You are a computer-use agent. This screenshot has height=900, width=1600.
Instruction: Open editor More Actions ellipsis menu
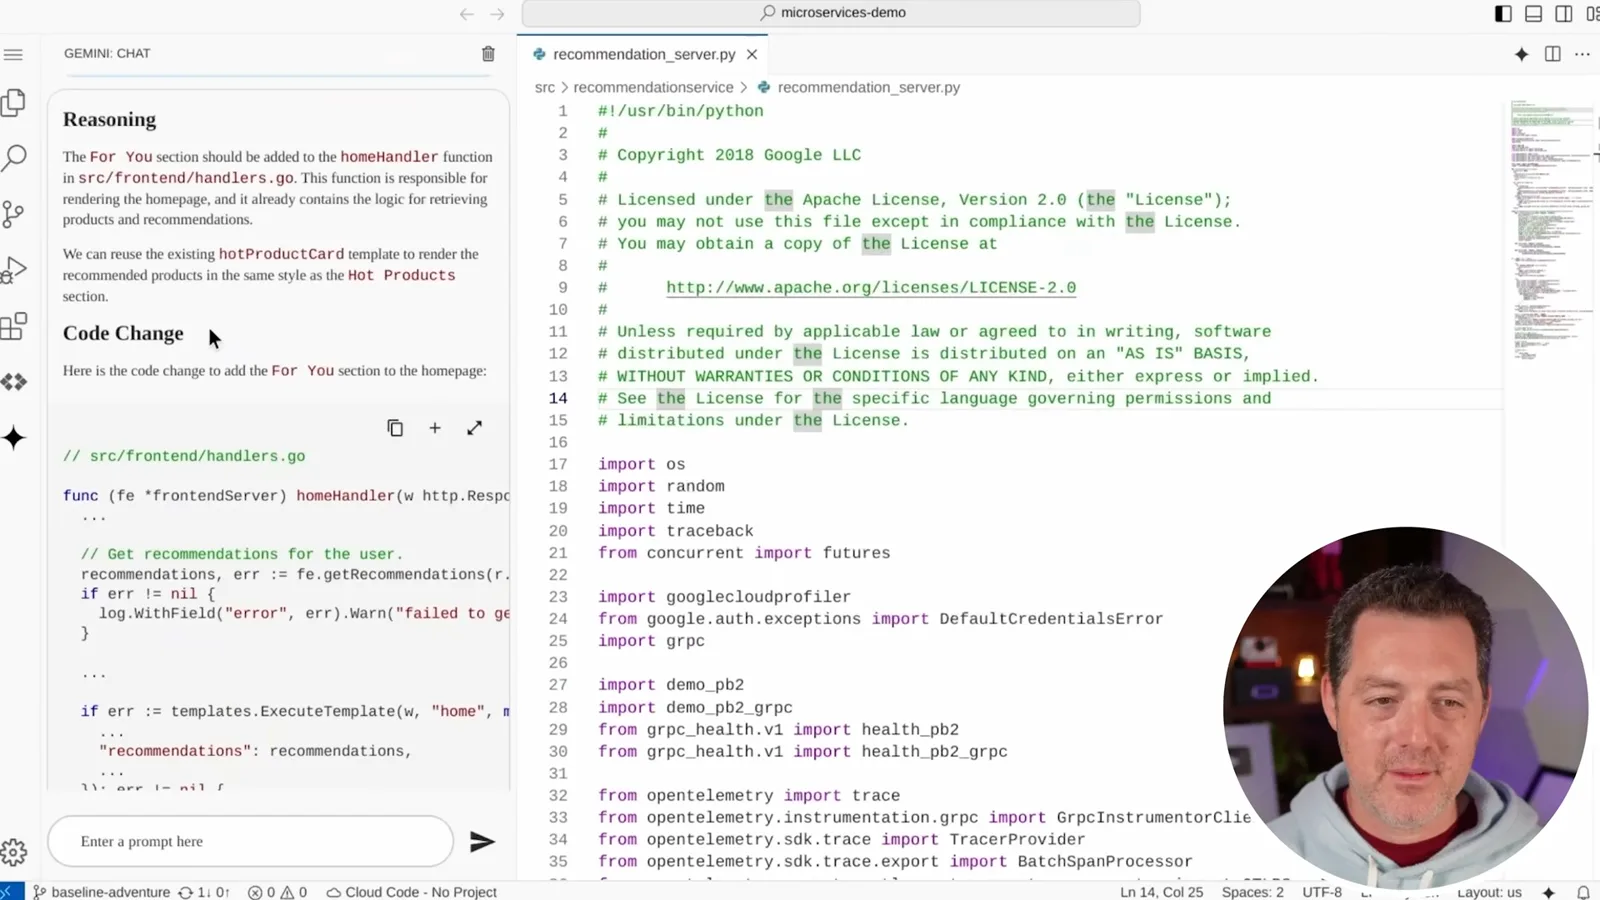point(1582,54)
